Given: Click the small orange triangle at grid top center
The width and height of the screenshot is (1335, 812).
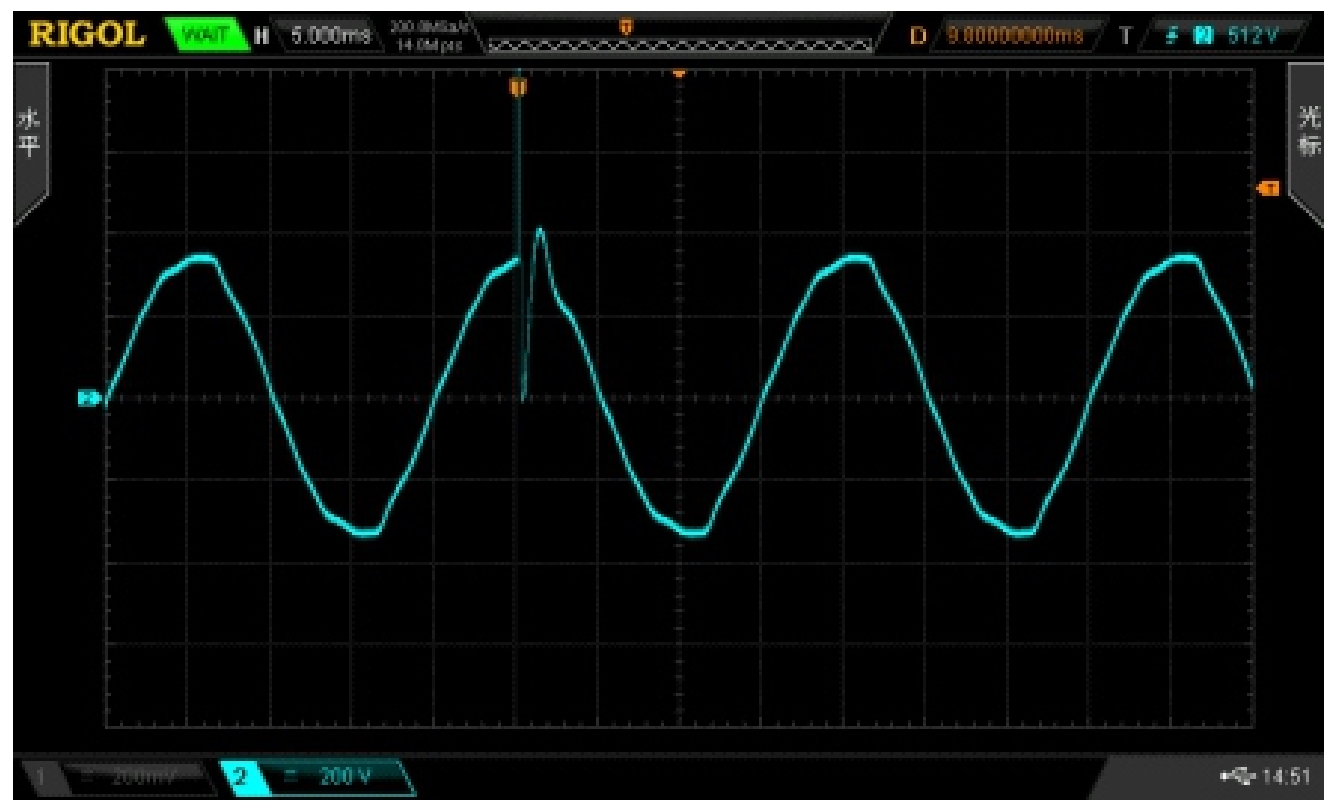Looking at the screenshot, I should 680,73.
